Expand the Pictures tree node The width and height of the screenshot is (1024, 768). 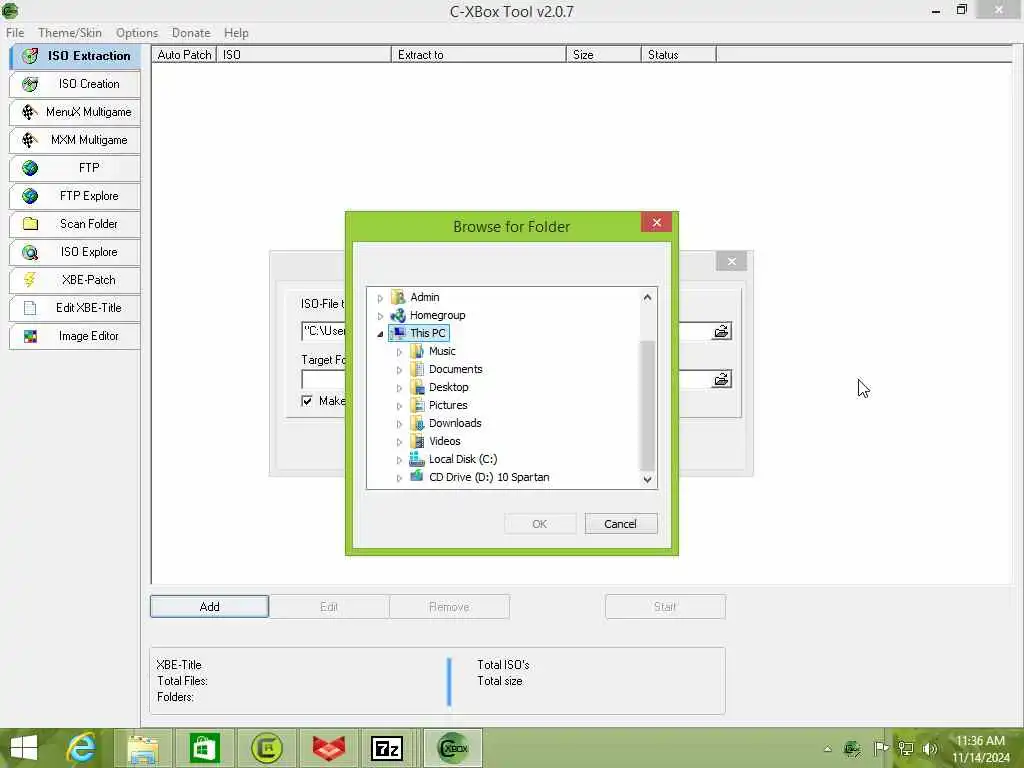point(399,406)
